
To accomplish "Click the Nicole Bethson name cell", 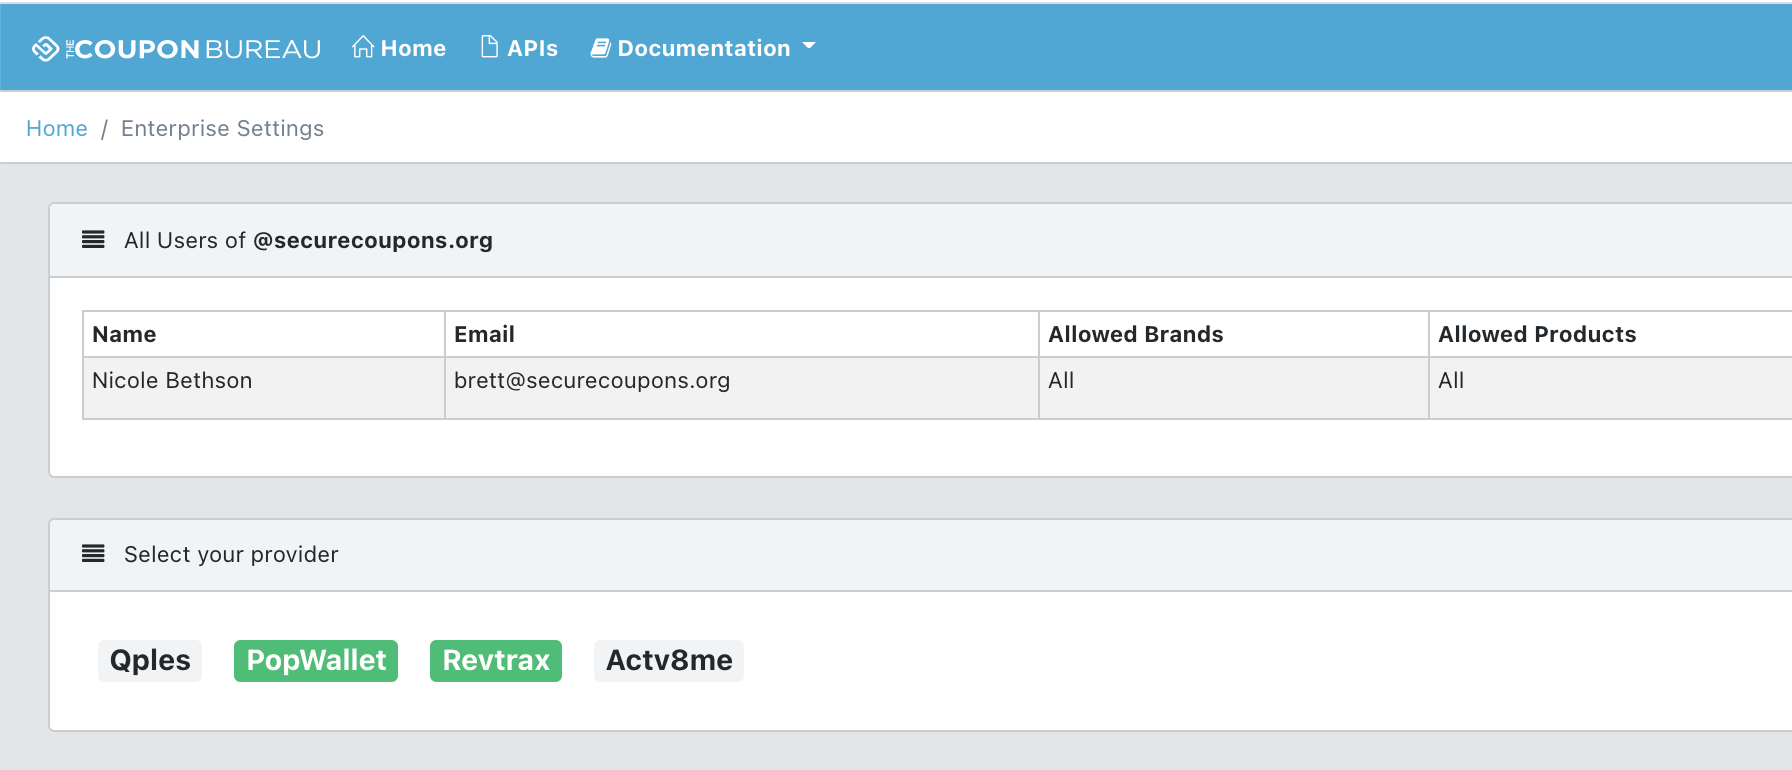I will click(x=264, y=388).
